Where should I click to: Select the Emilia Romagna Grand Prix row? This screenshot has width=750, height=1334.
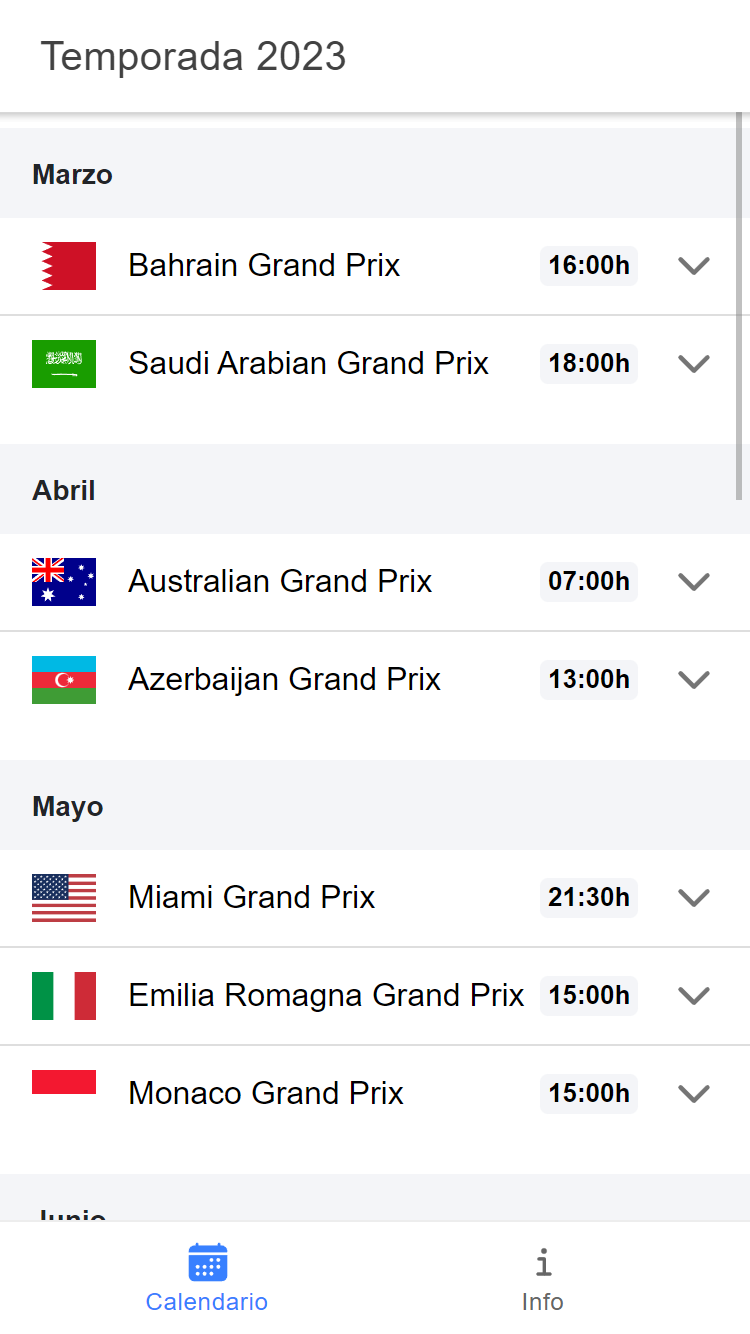click(375, 996)
